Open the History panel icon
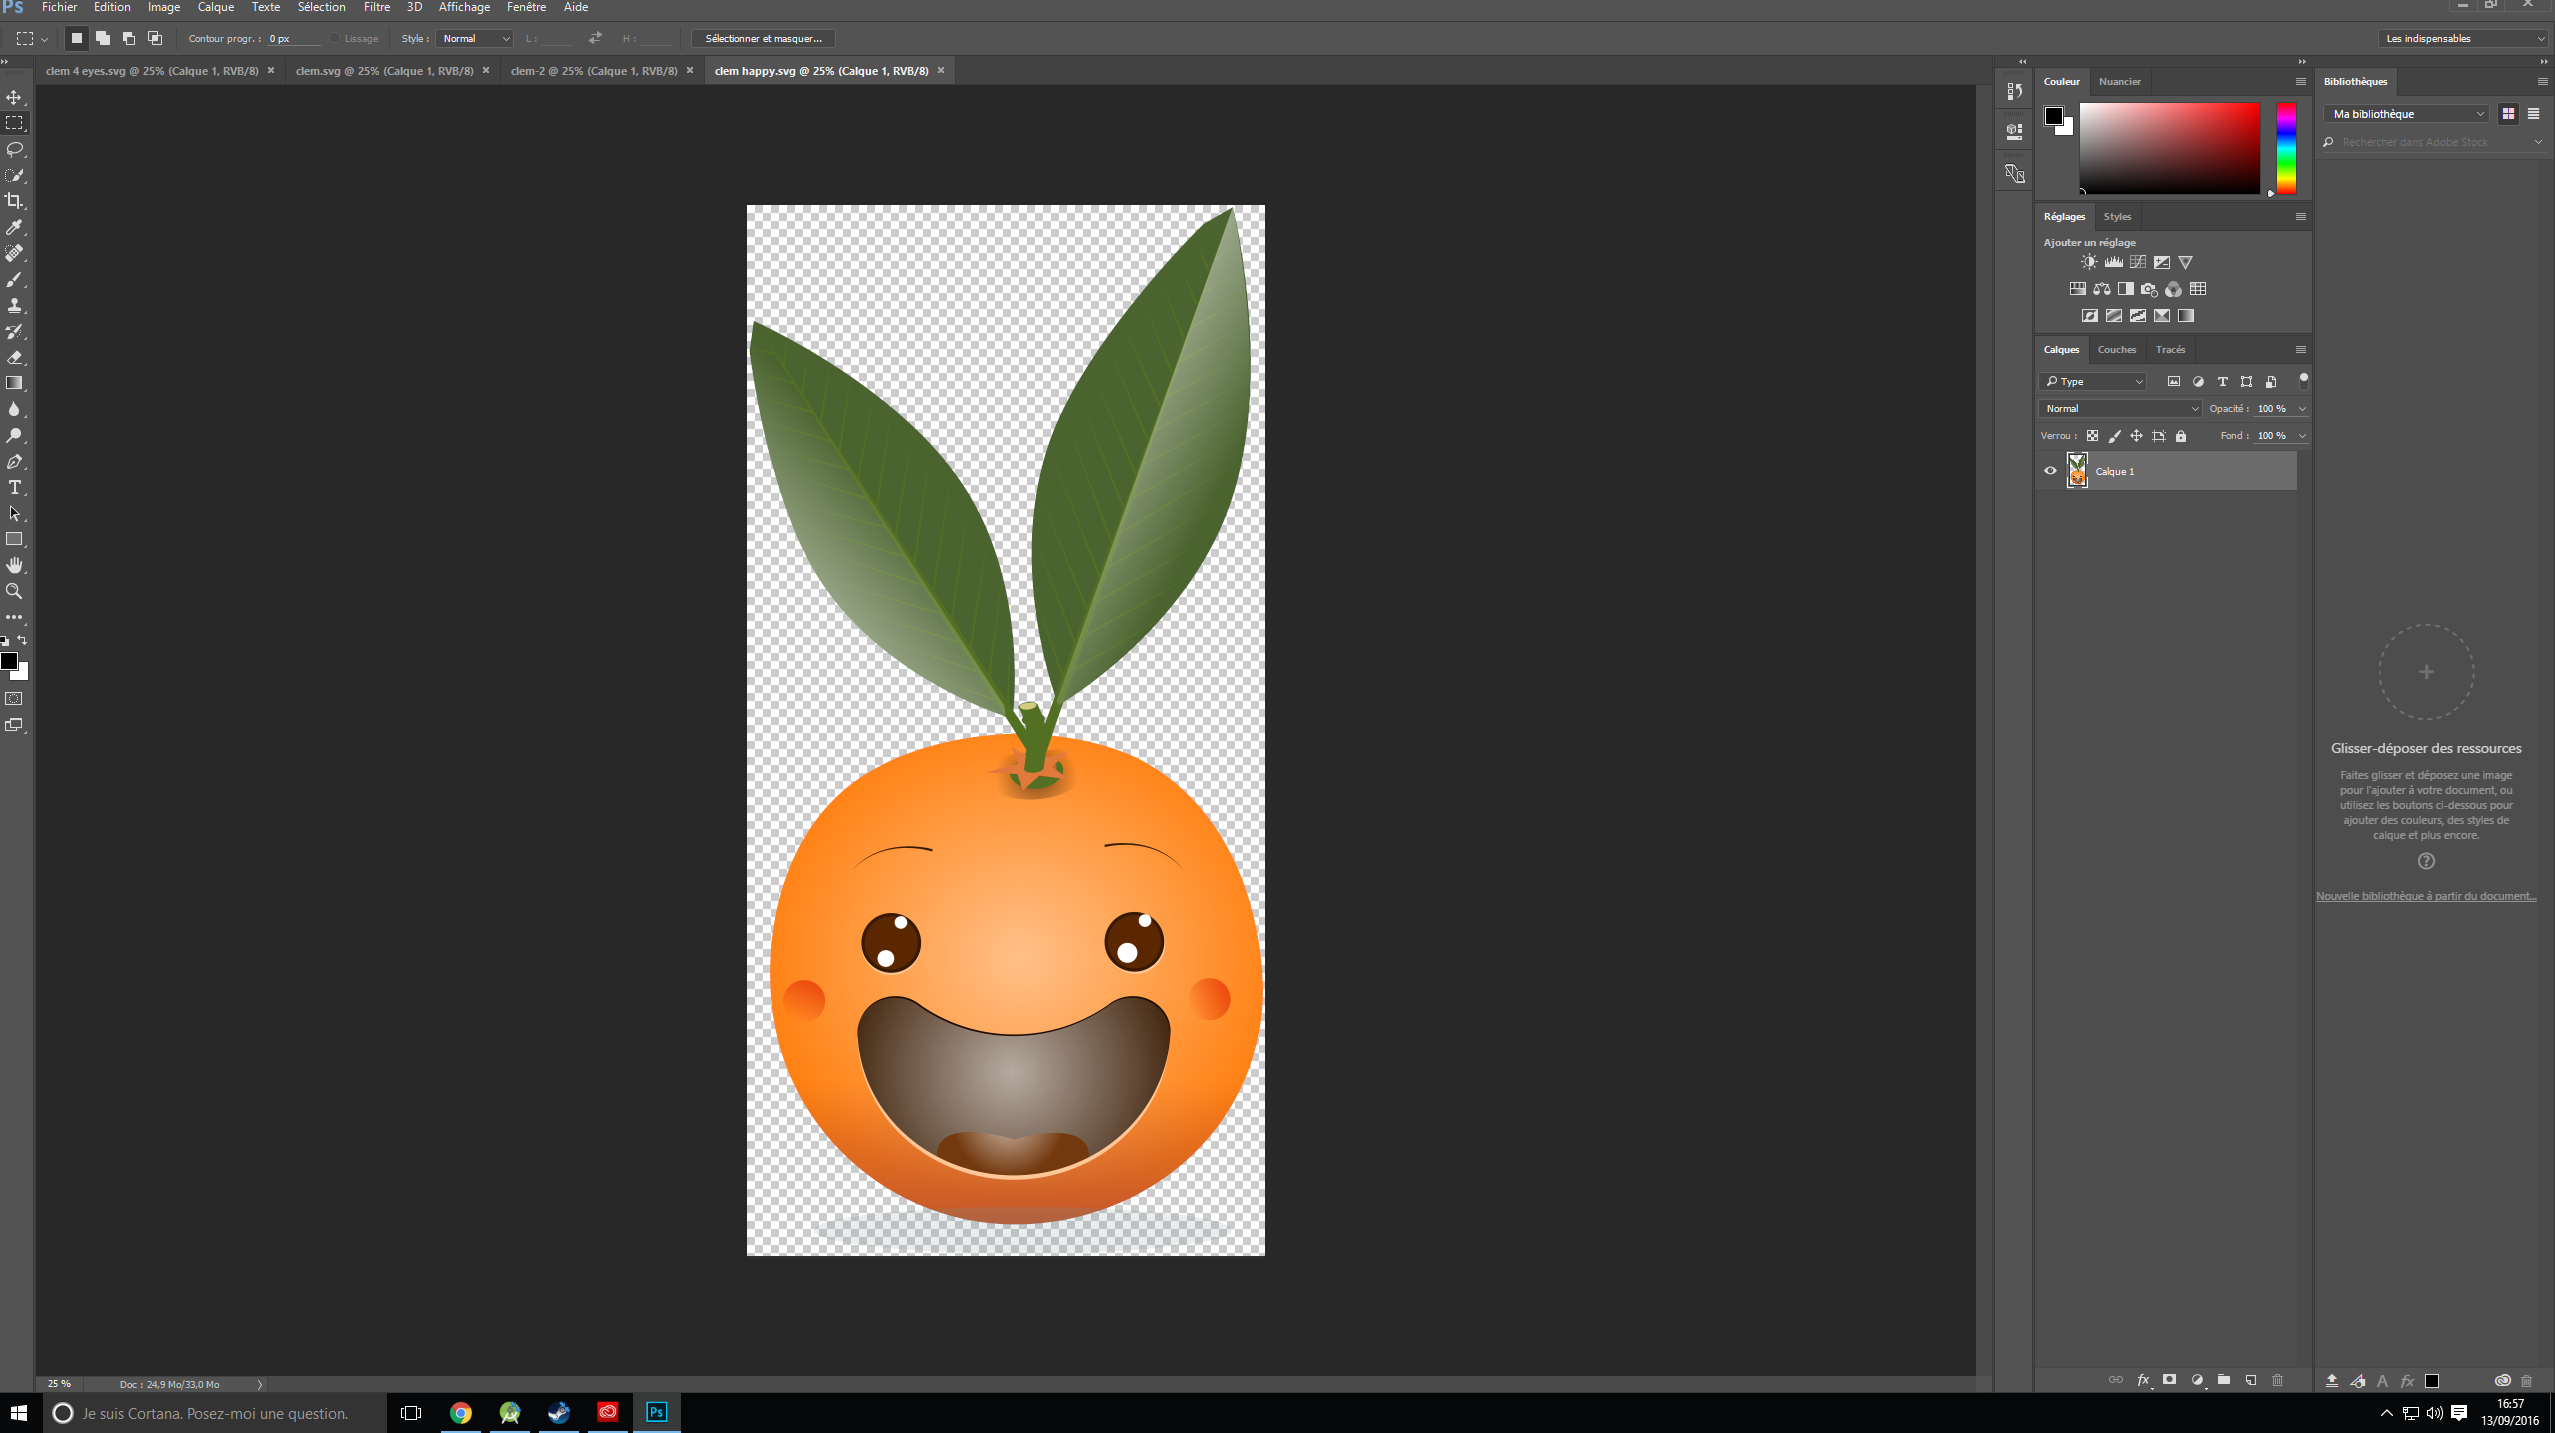The height and width of the screenshot is (1433, 2555). 2014,91
